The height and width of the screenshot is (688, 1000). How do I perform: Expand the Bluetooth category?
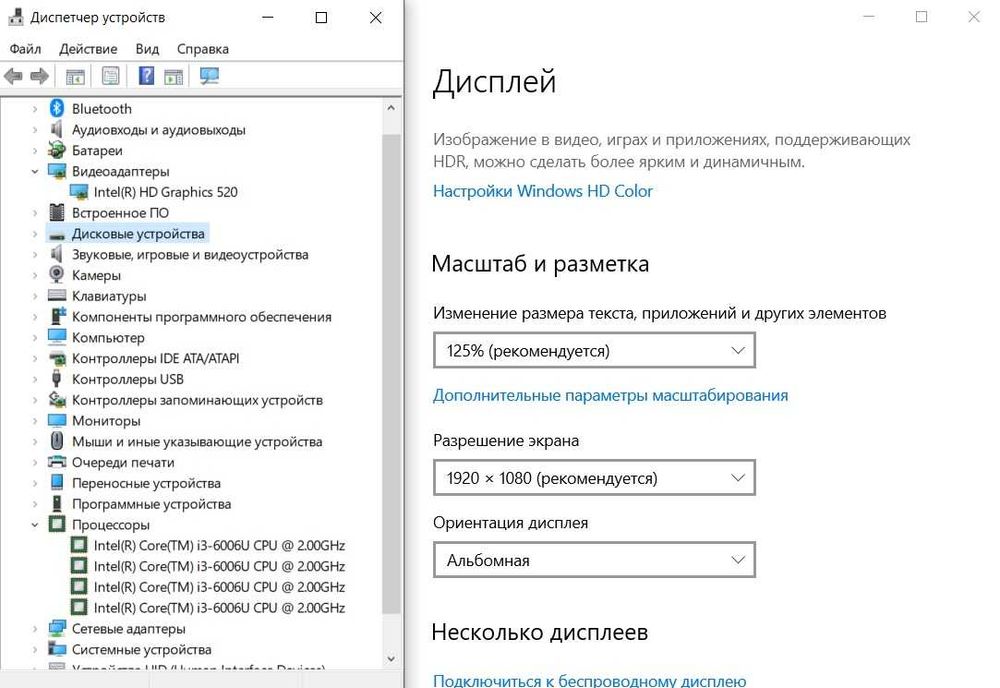pos(34,109)
